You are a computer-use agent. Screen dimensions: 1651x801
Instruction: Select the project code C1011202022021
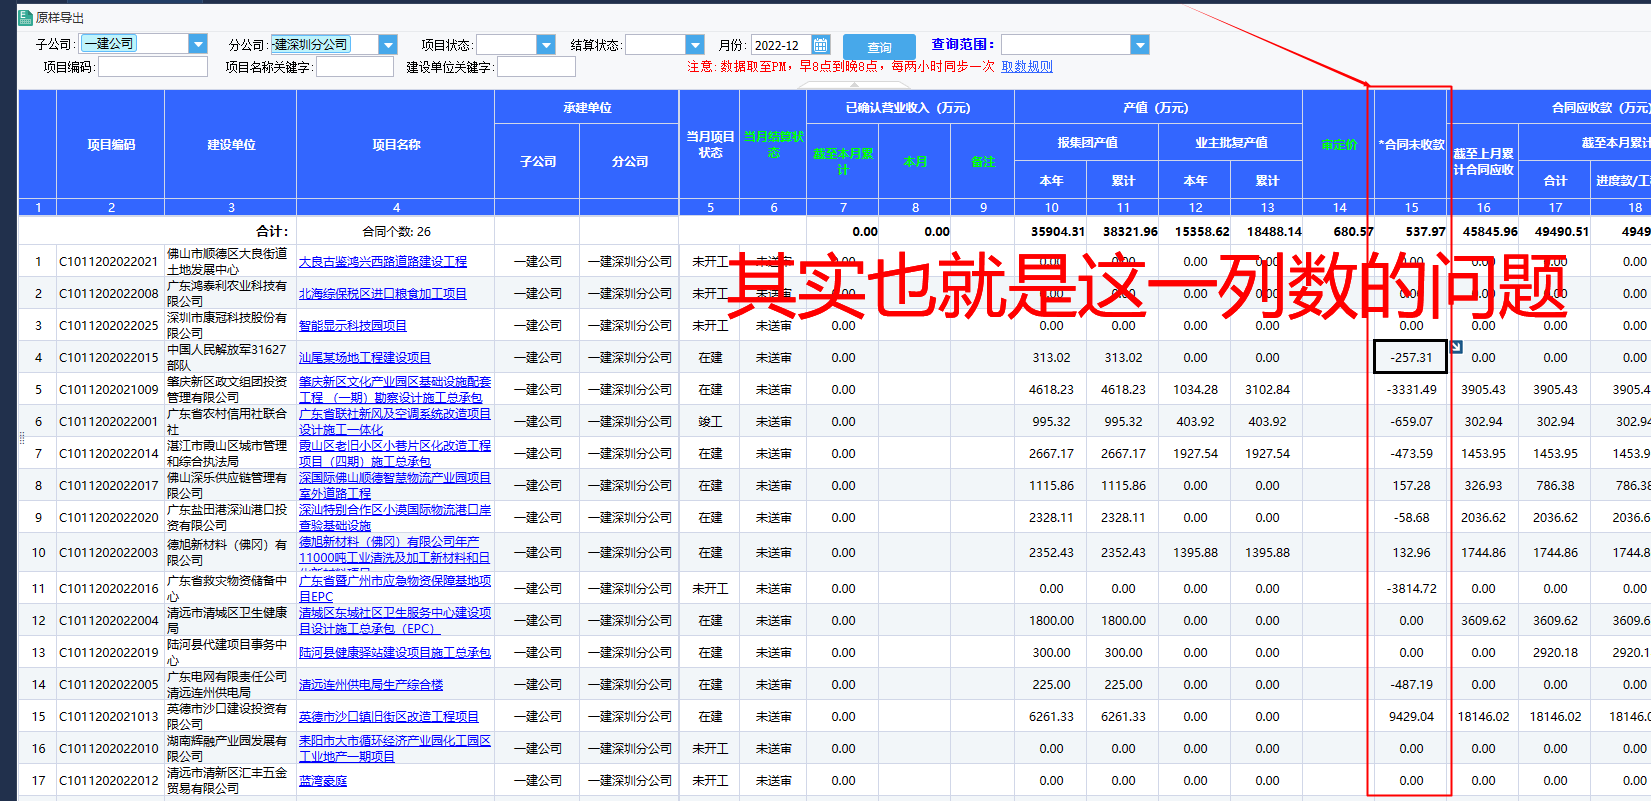(x=109, y=262)
